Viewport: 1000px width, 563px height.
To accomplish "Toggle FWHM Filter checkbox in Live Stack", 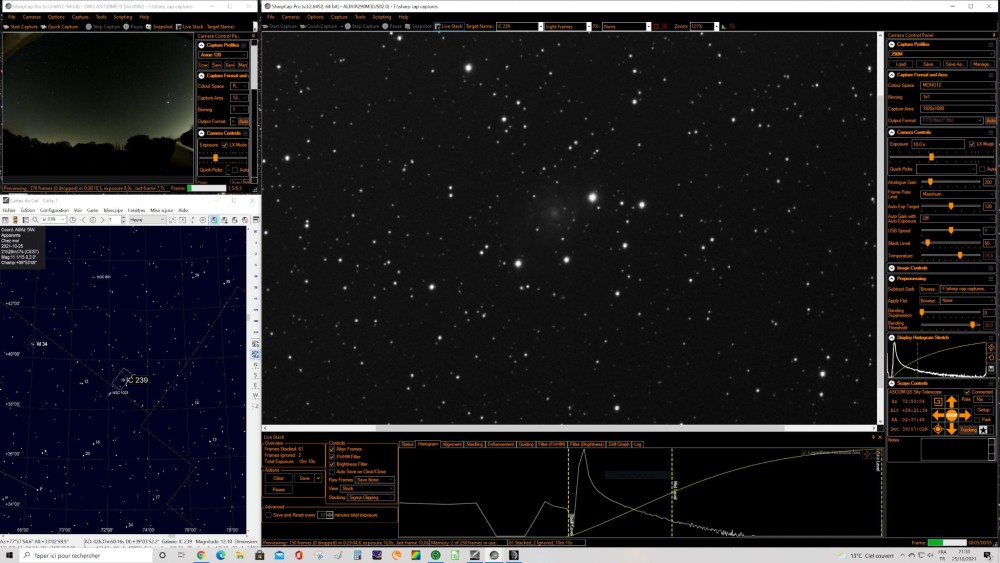I will pos(332,457).
